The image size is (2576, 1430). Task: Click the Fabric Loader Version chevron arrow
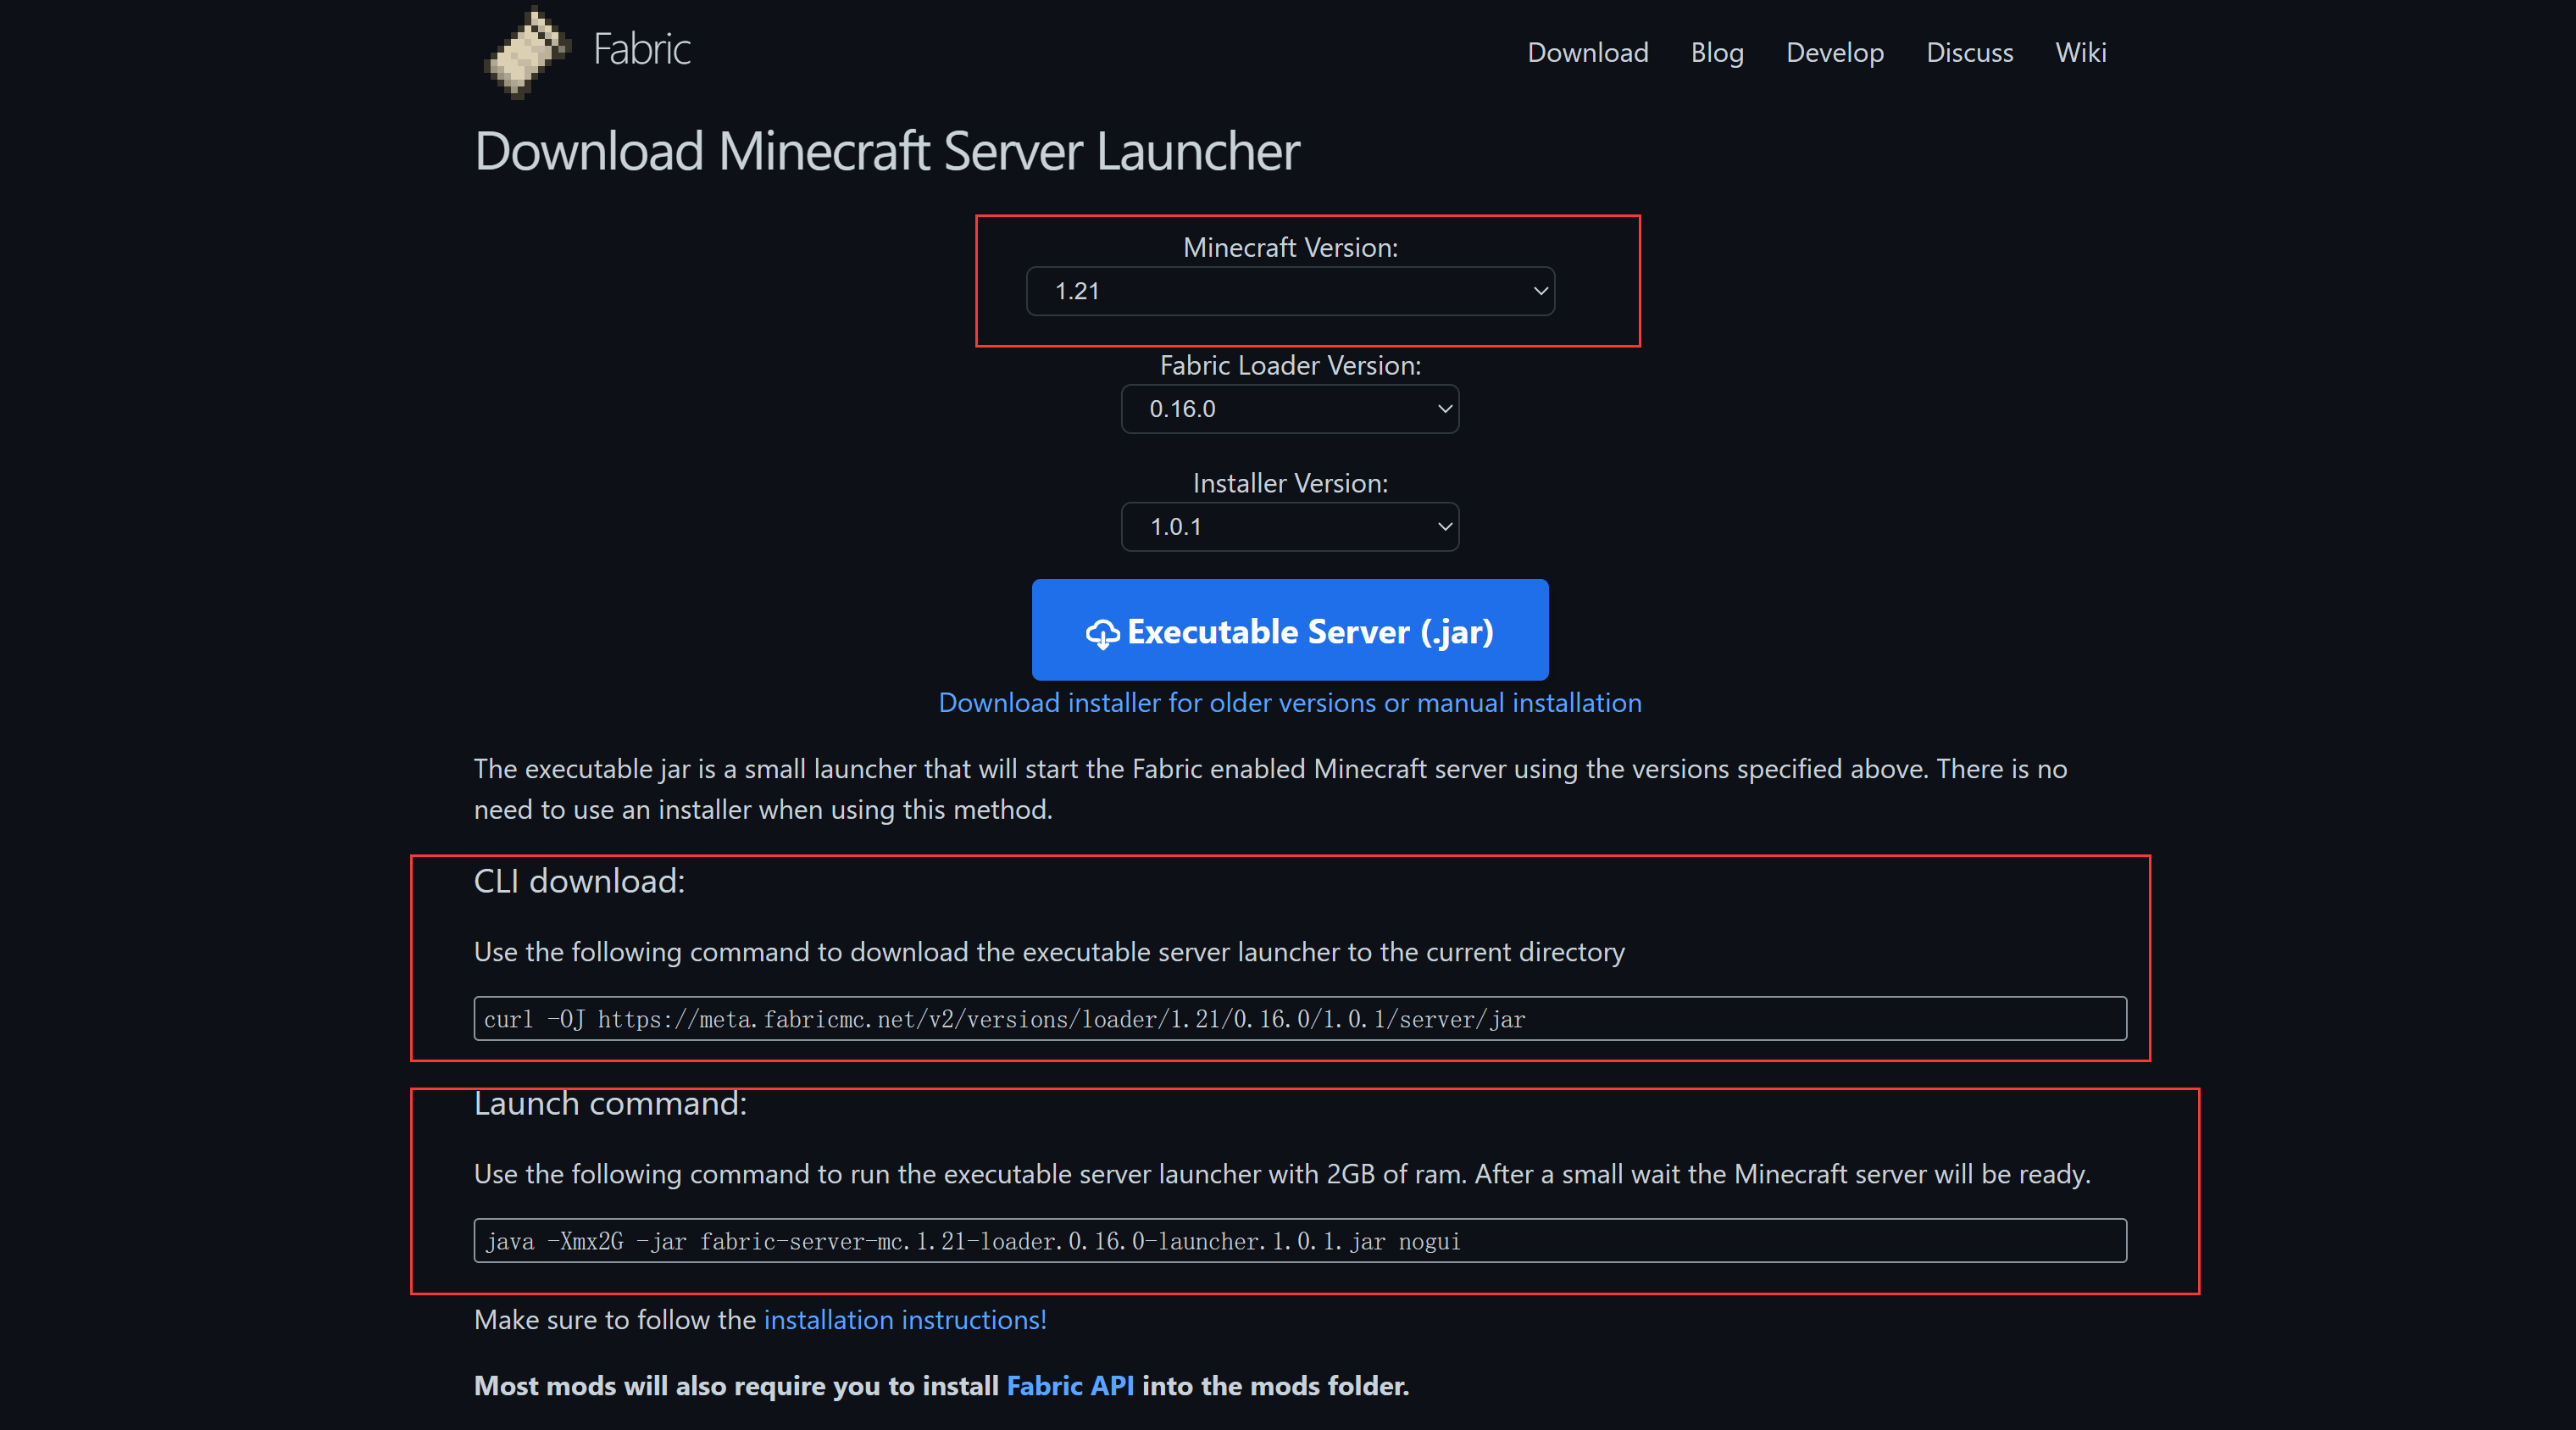pyautogui.click(x=1444, y=409)
